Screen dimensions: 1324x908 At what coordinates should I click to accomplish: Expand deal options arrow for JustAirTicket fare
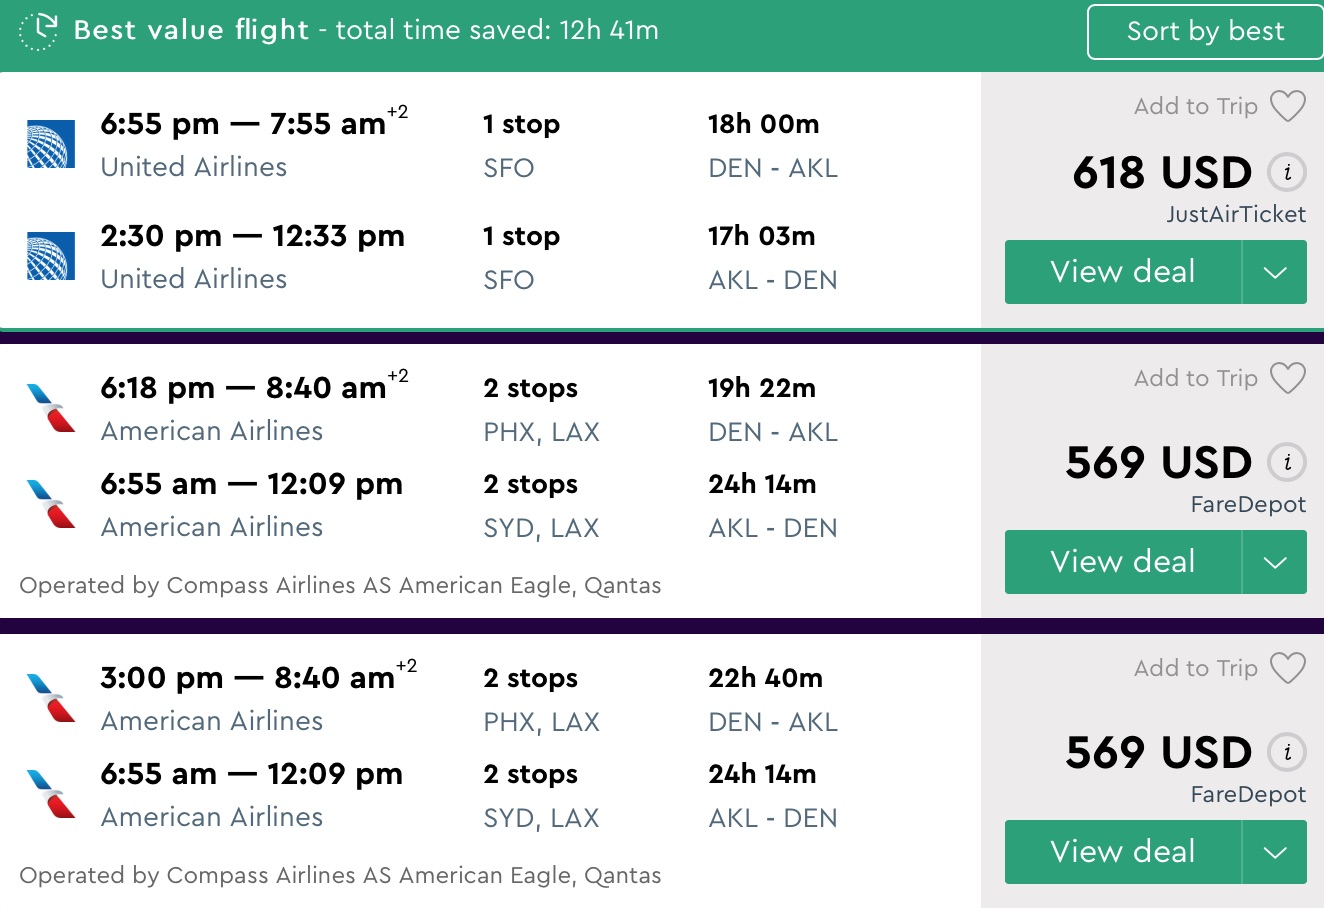[1275, 272]
